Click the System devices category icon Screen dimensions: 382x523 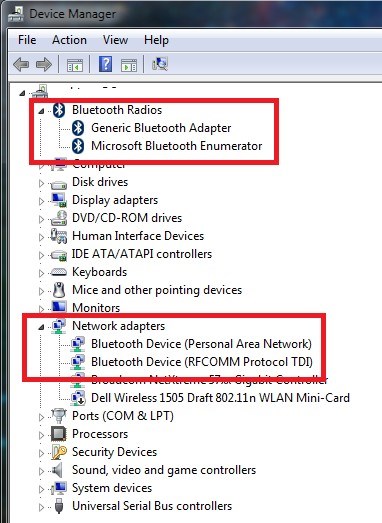point(59,488)
